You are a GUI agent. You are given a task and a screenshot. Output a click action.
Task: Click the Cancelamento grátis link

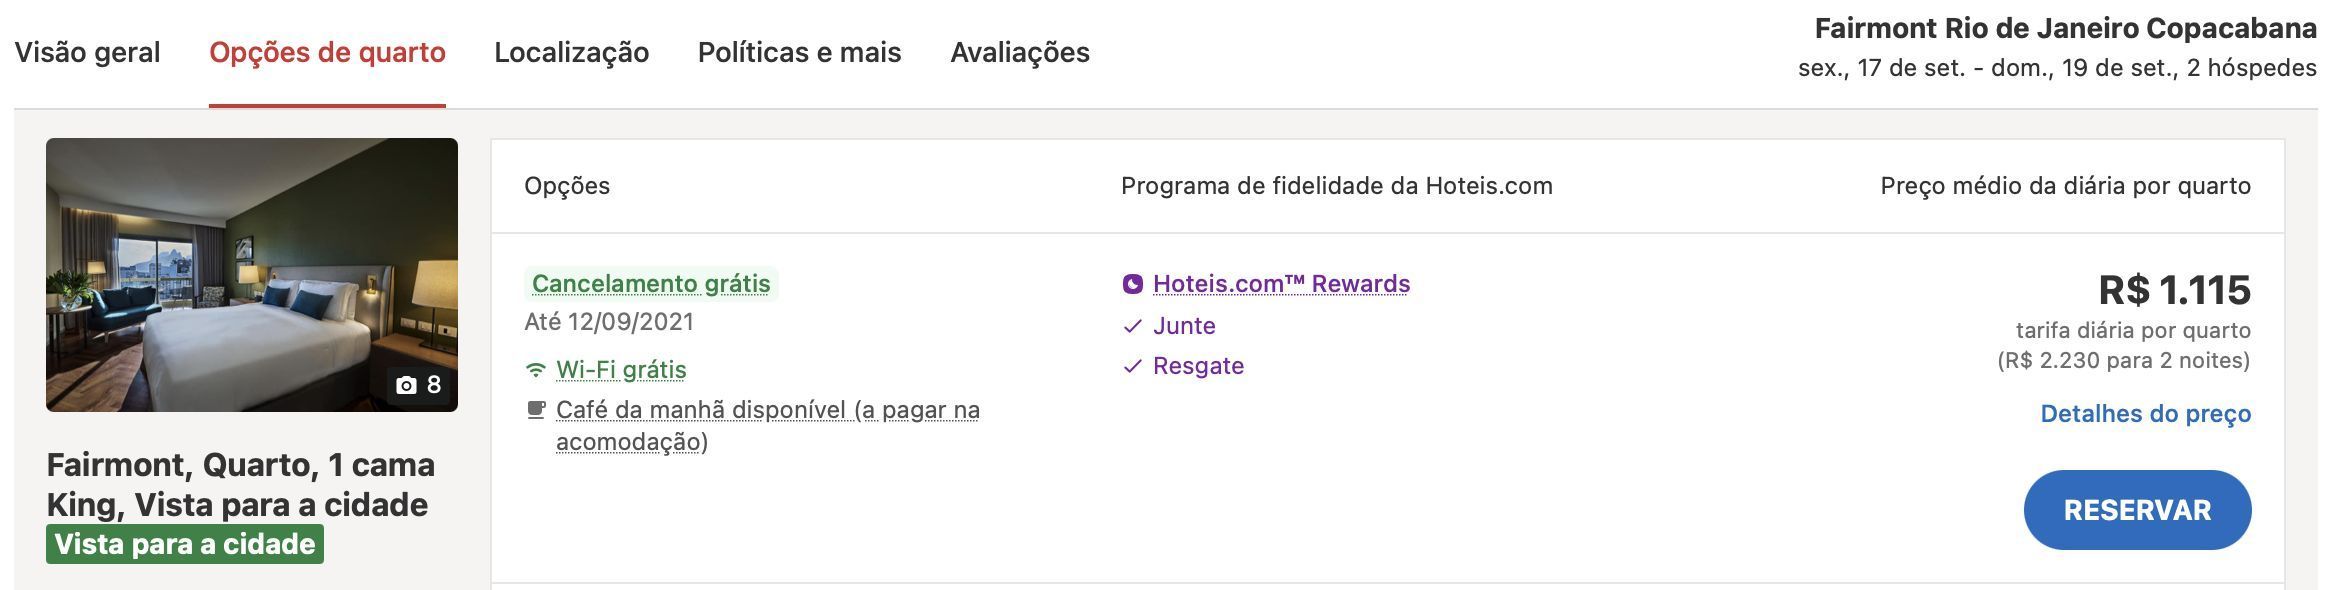[x=651, y=284]
